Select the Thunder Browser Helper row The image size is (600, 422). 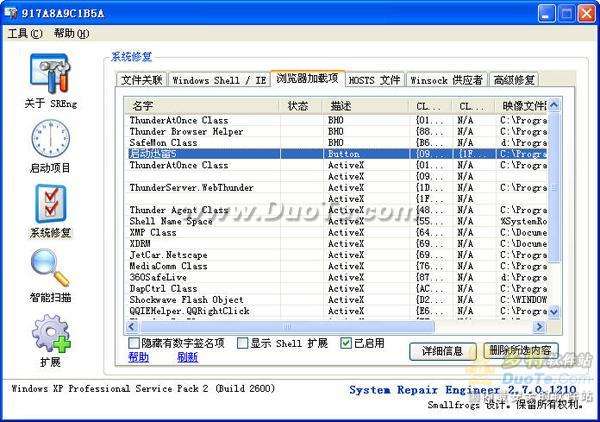337,132
